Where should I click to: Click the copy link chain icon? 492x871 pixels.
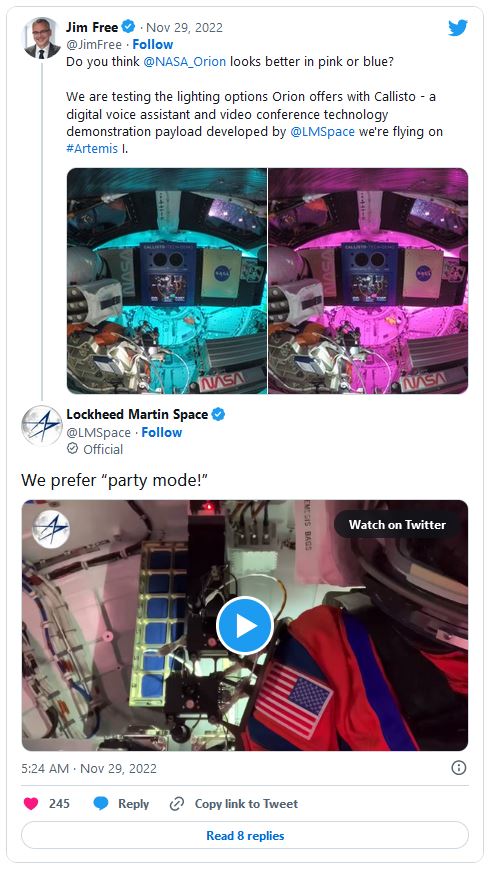pyautogui.click(x=177, y=804)
